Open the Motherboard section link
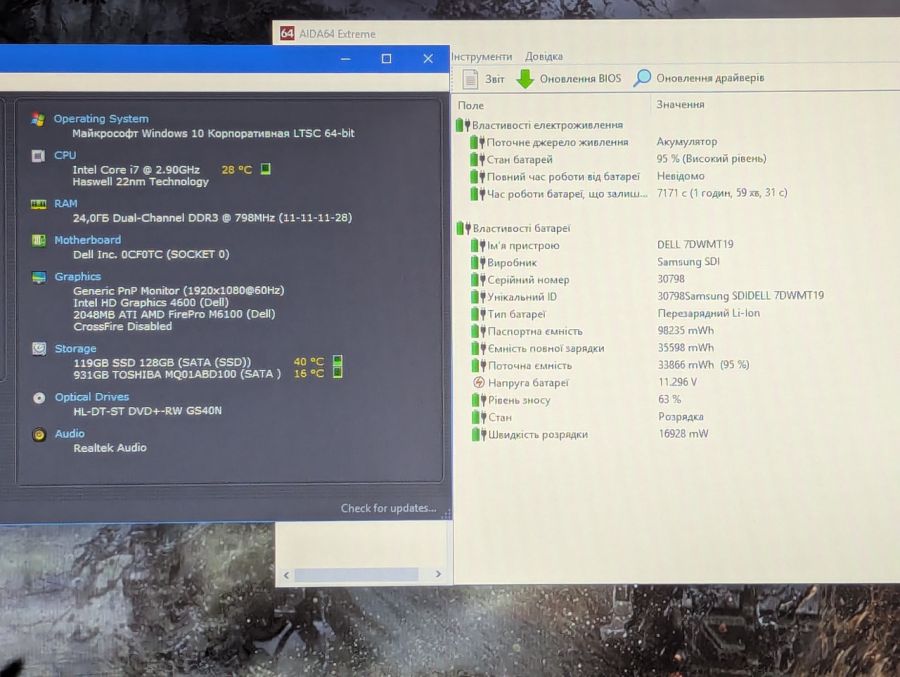This screenshot has width=900, height=677. (87, 240)
